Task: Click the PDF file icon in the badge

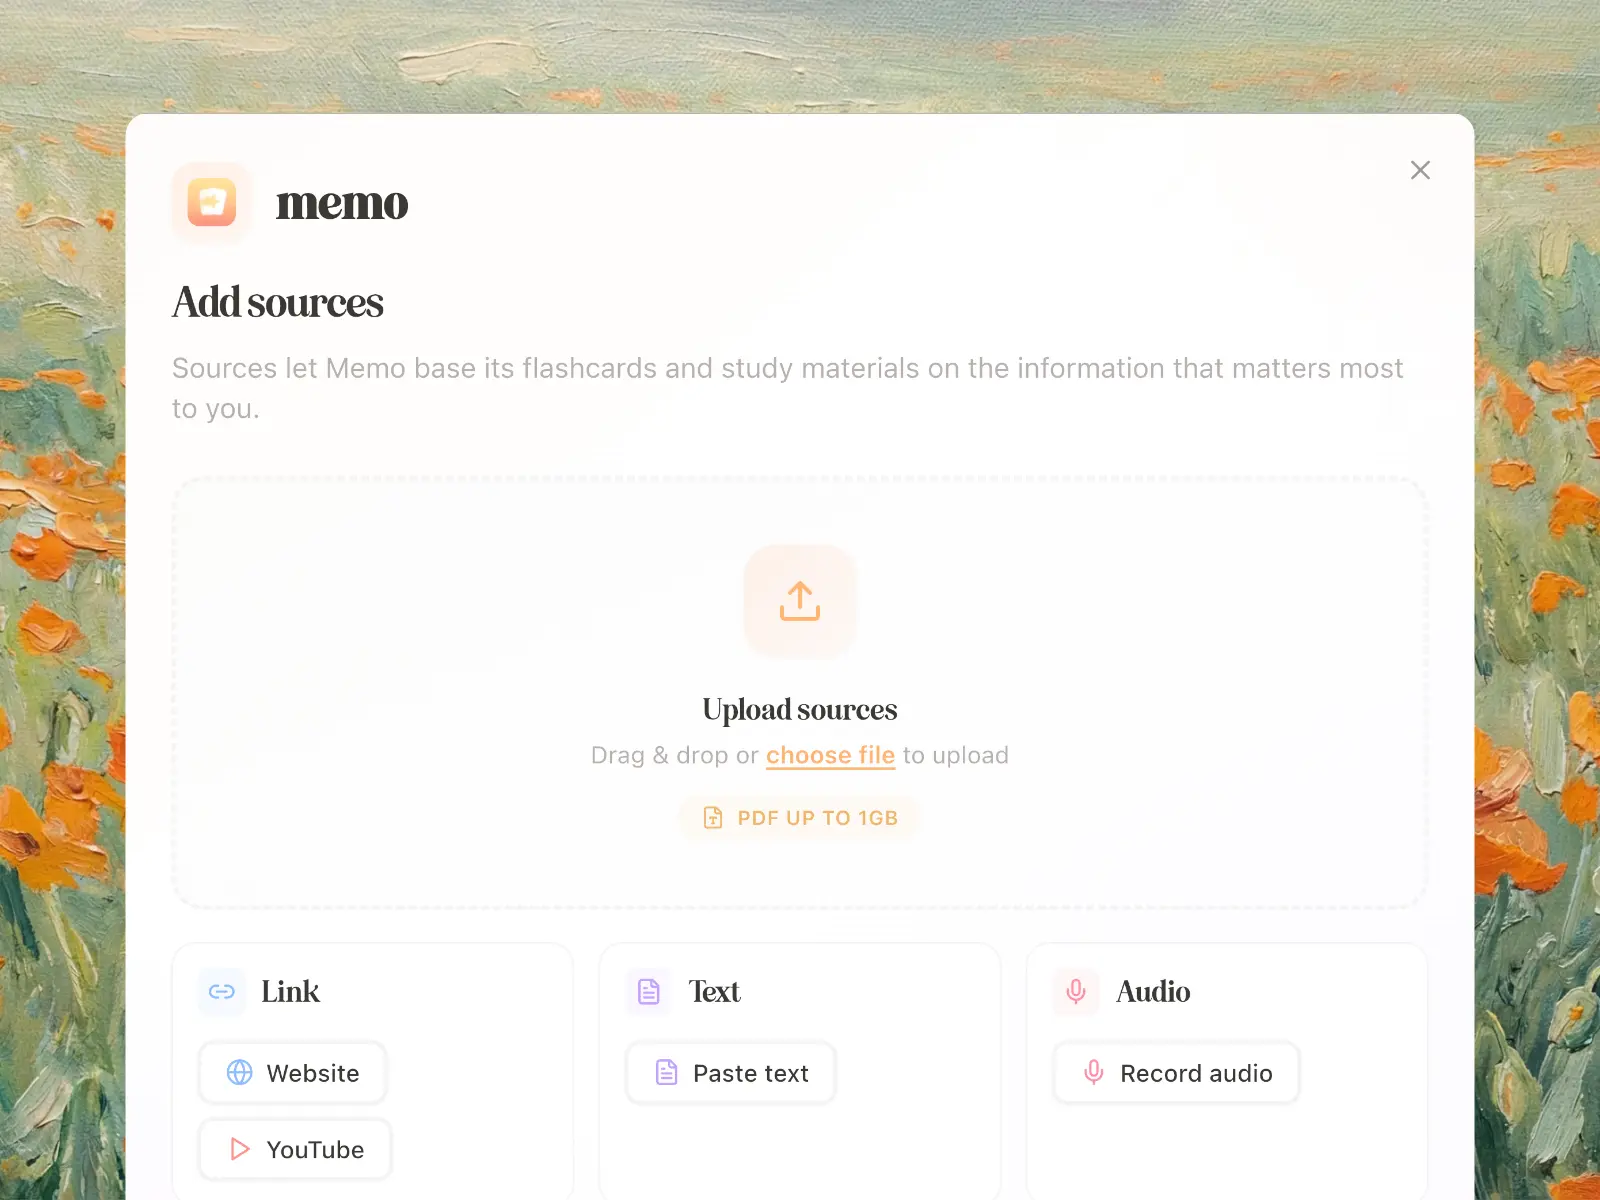Action: click(x=713, y=817)
